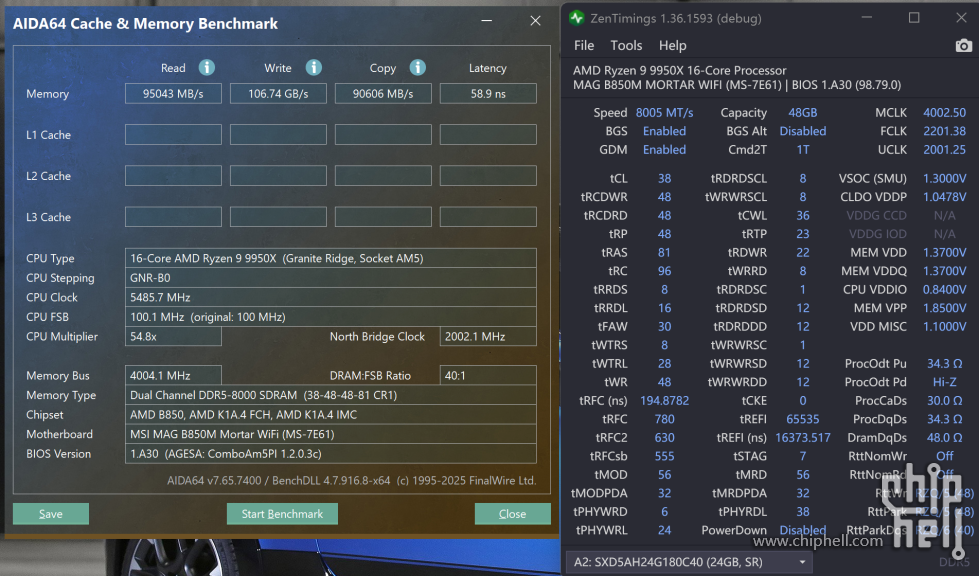Click the tREFI value 65535
Screen dimensions: 979x576
(x=802, y=419)
